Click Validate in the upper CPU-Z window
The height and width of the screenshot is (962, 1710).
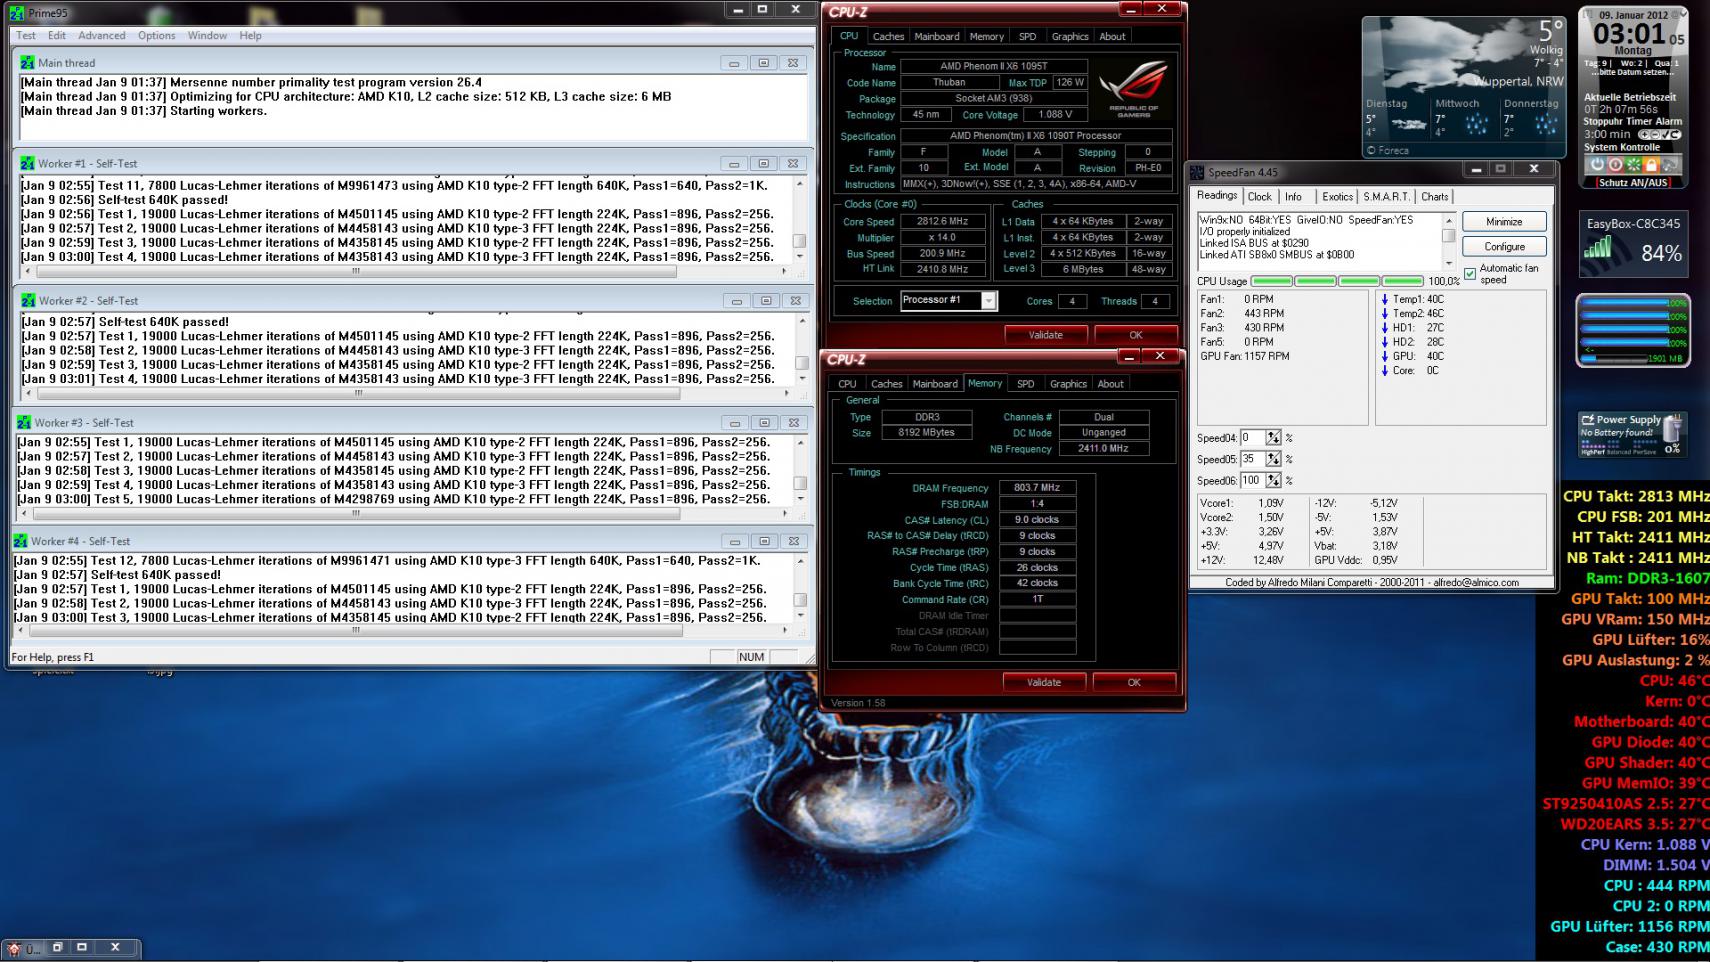pos(1045,335)
